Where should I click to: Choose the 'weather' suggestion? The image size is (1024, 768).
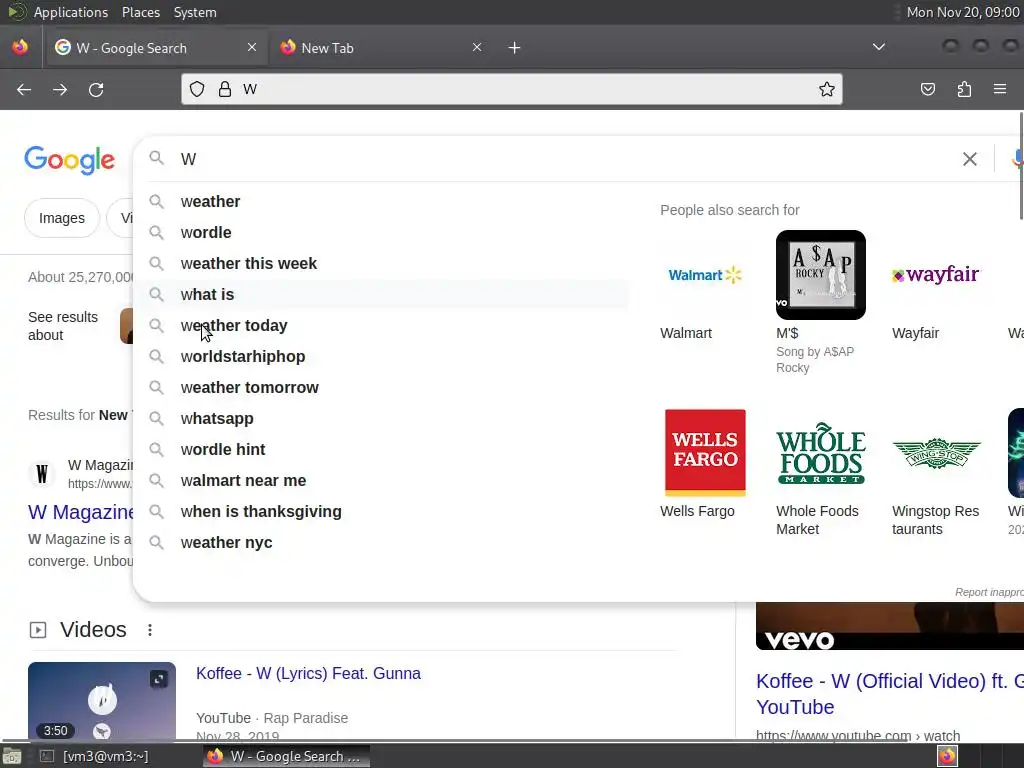click(x=381, y=202)
